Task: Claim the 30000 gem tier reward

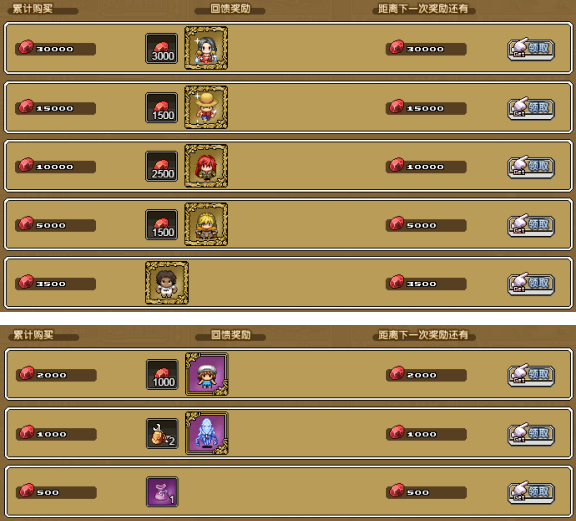Action: tap(531, 49)
